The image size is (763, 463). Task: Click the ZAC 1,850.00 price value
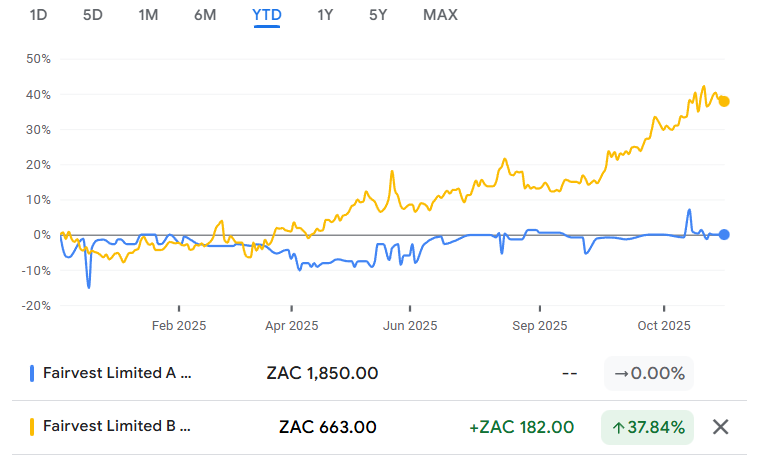coord(322,373)
